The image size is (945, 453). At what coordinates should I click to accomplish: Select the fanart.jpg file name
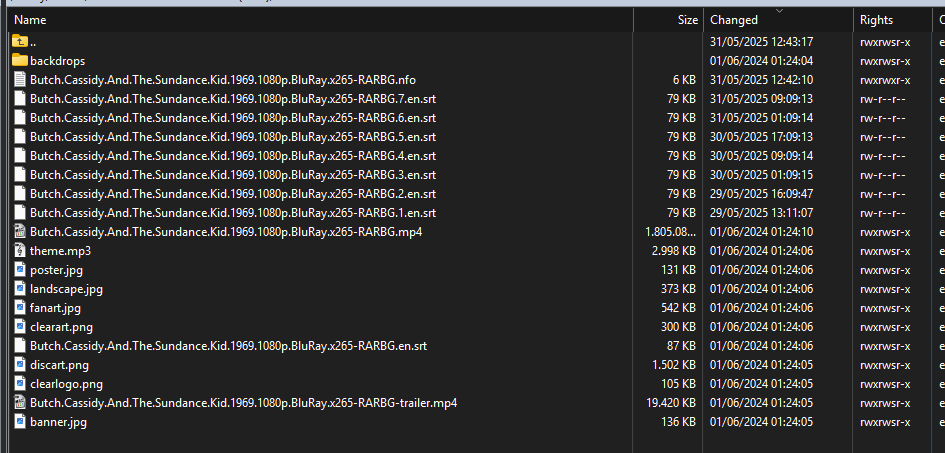pyautogui.click(x=55, y=308)
